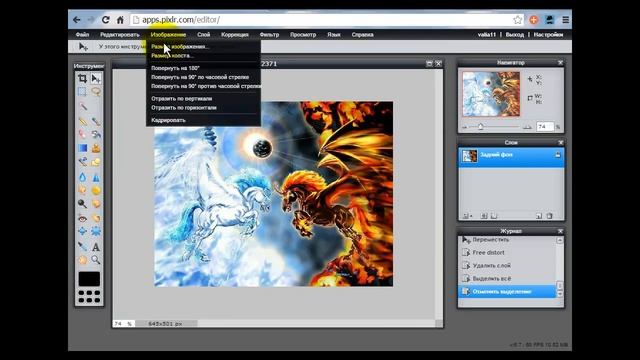Screen dimensions: 640x360
Task: Select the Sharpen triangle tool
Action: (x=96, y=177)
